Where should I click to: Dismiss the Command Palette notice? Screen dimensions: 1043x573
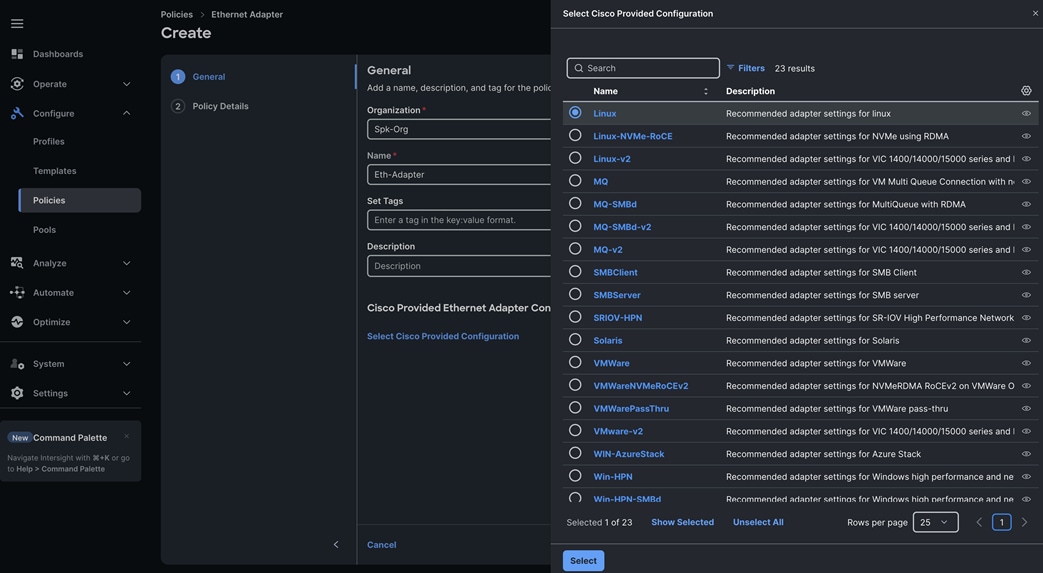126,437
